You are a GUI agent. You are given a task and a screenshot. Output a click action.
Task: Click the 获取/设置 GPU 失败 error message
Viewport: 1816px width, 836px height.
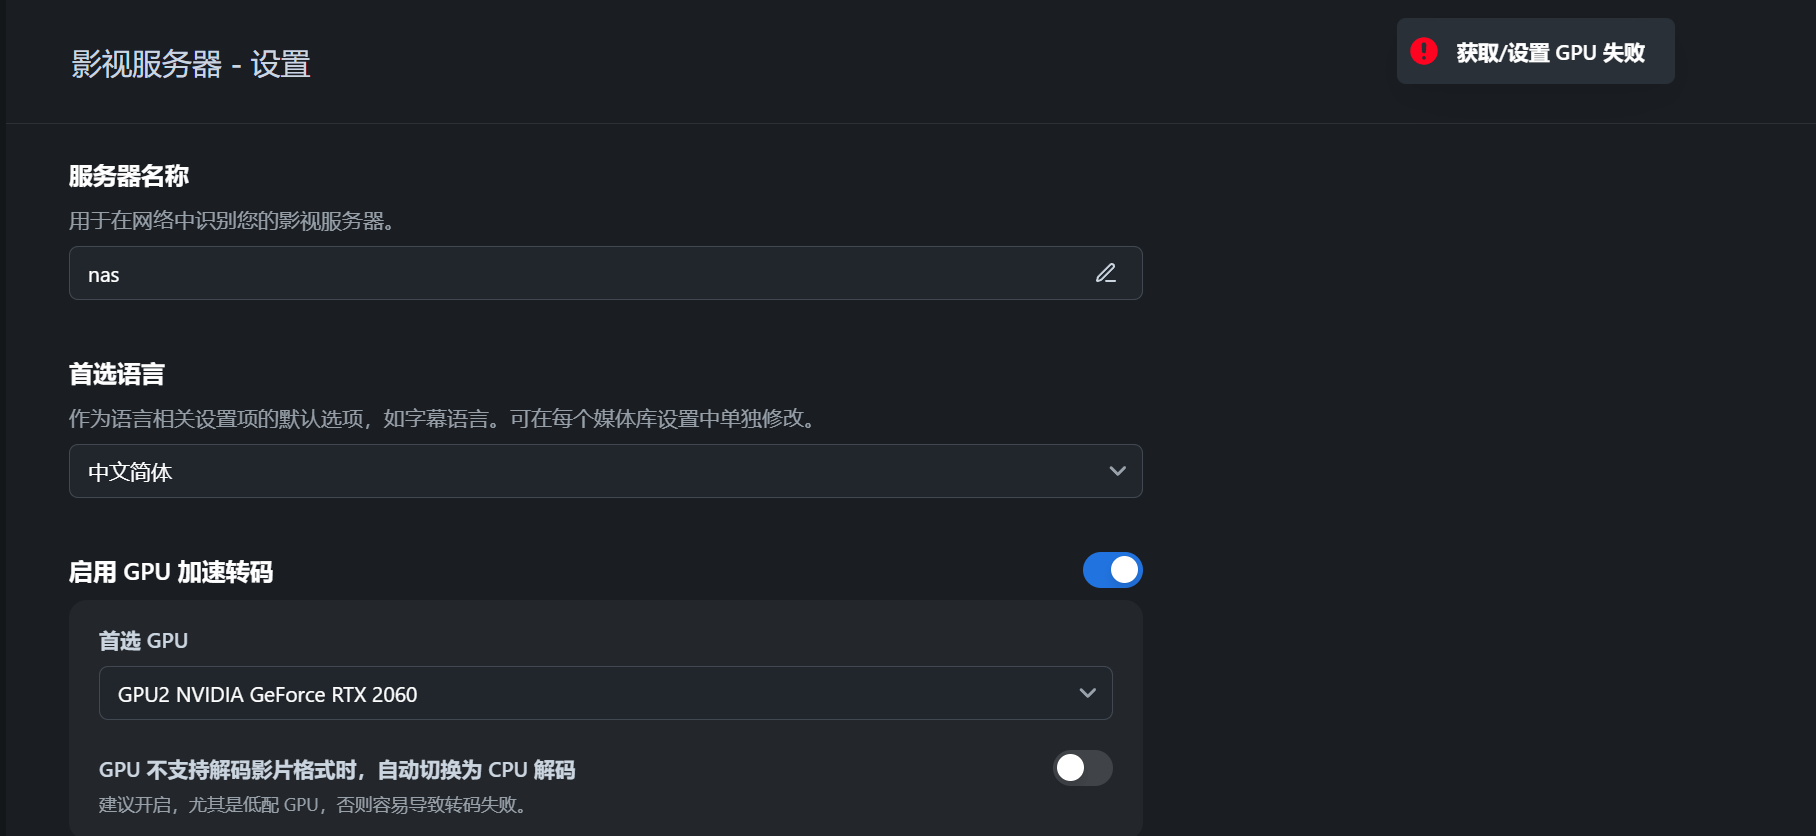click(x=1550, y=53)
